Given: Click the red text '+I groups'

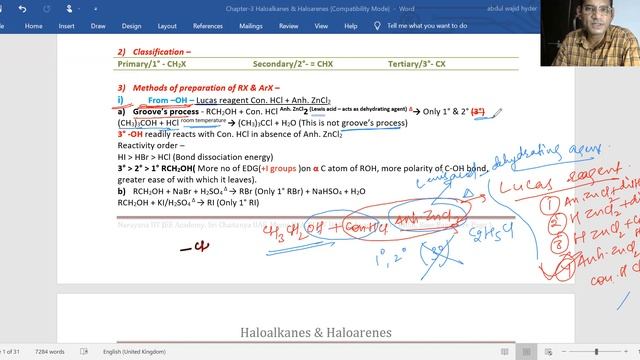Looking at the screenshot, I should click(278, 169).
